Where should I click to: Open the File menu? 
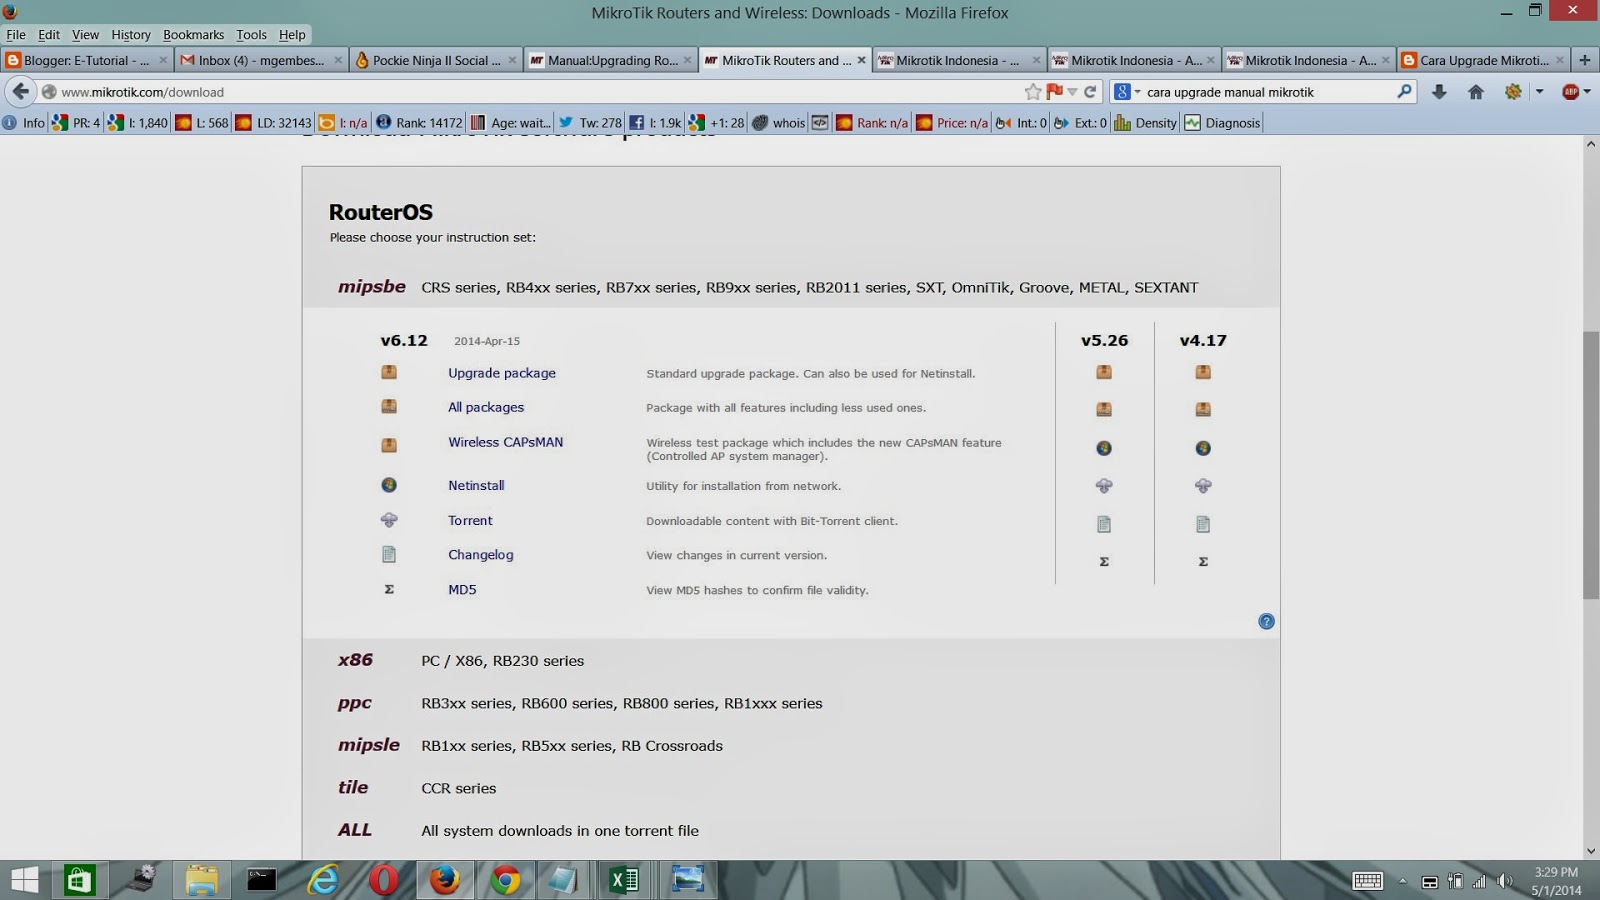(16, 34)
